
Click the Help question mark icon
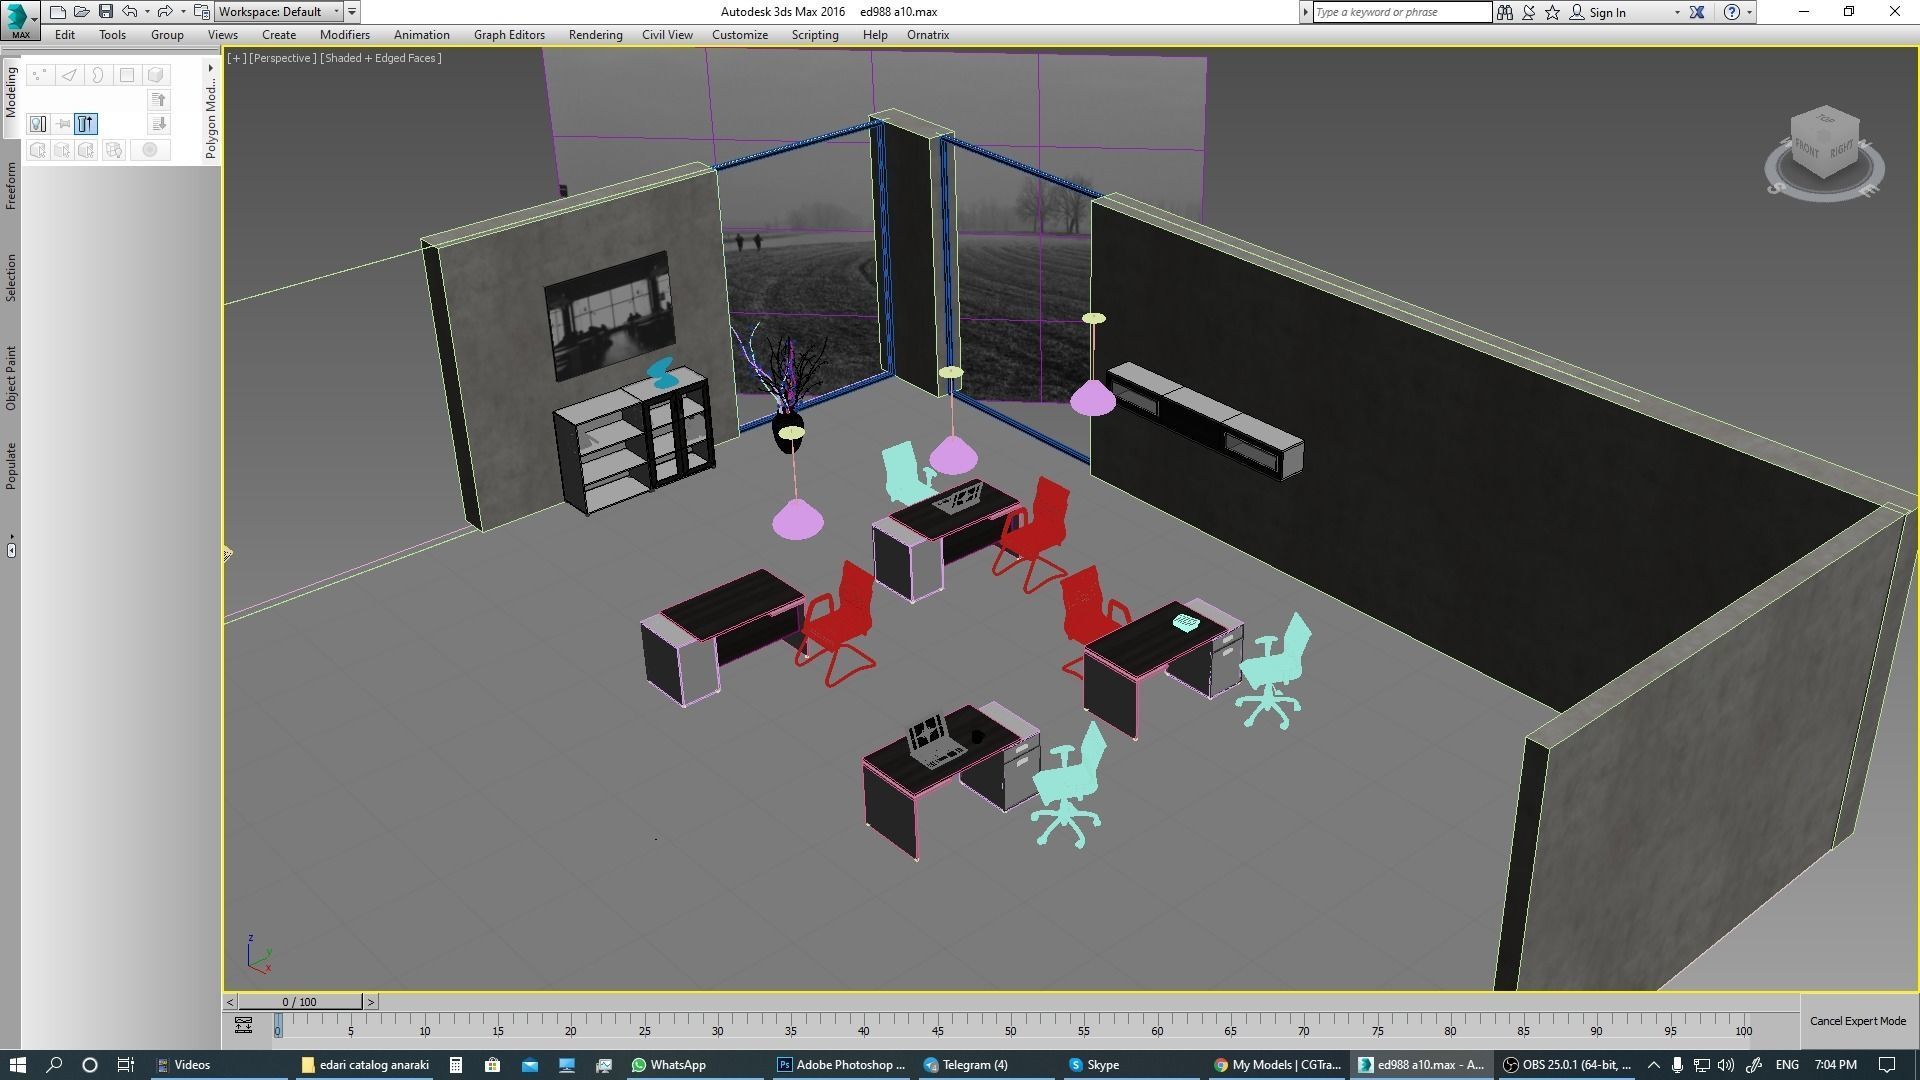pyautogui.click(x=1732, y=12)
